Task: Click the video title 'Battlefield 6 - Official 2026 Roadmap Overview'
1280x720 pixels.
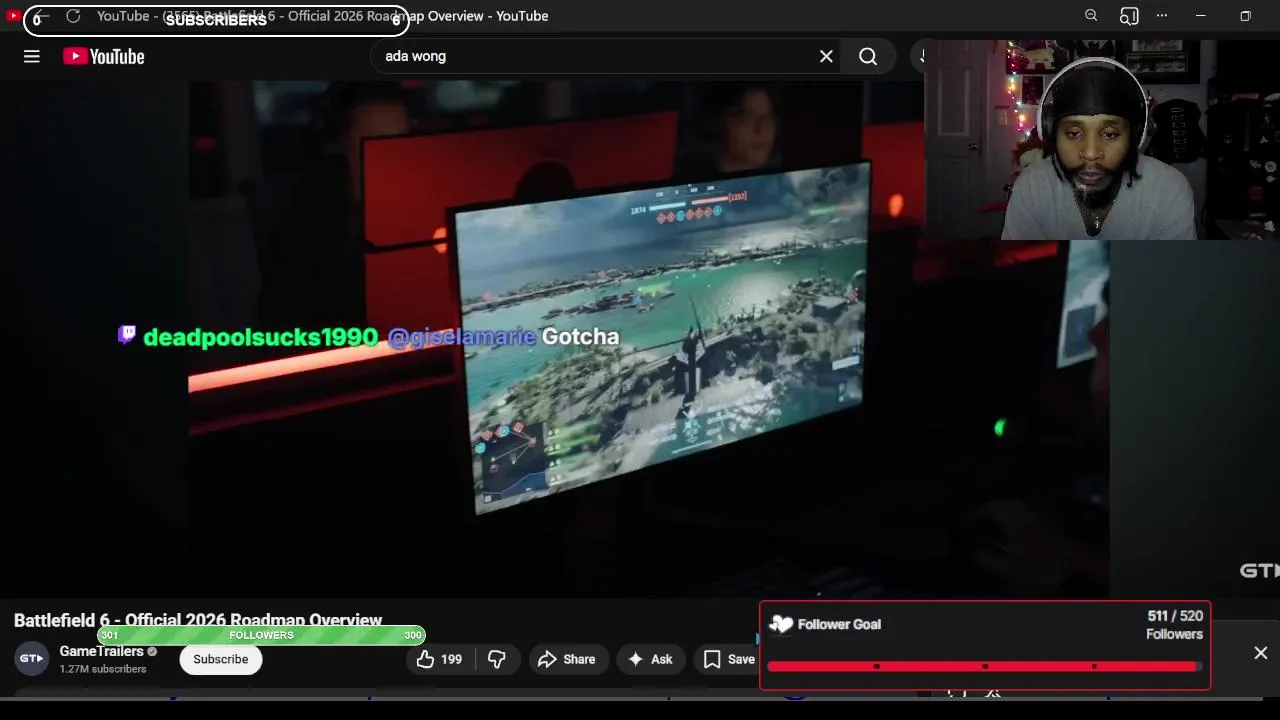Action: pos(198,620)
